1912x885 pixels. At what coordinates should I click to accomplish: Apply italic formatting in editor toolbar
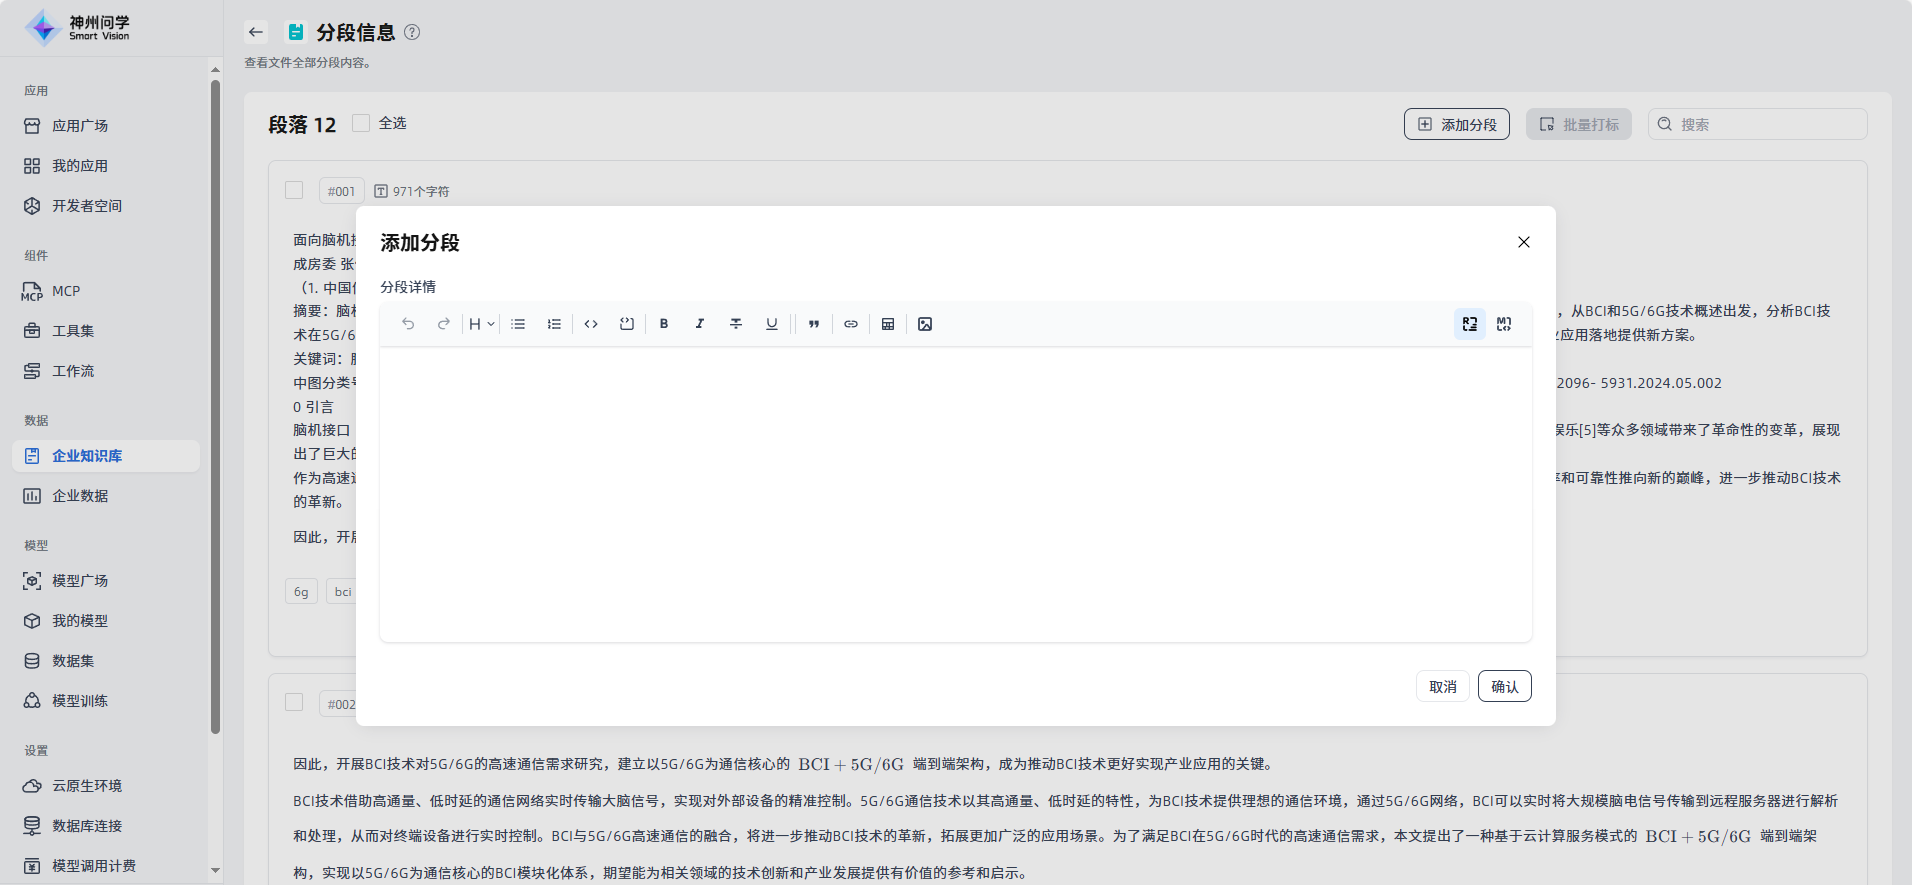click(700, 324)
